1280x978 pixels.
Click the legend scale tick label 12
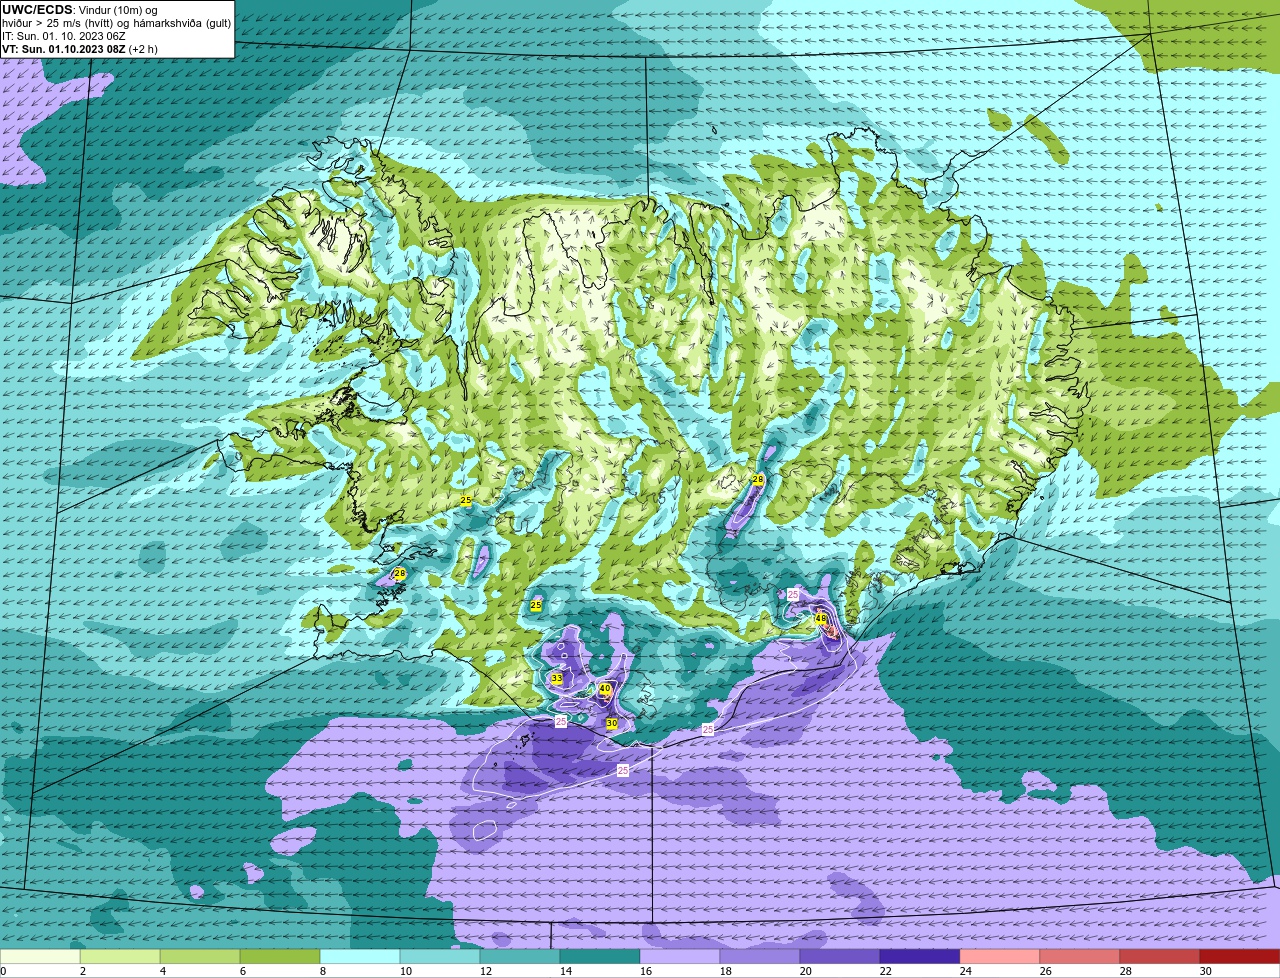tap(485, 971)
